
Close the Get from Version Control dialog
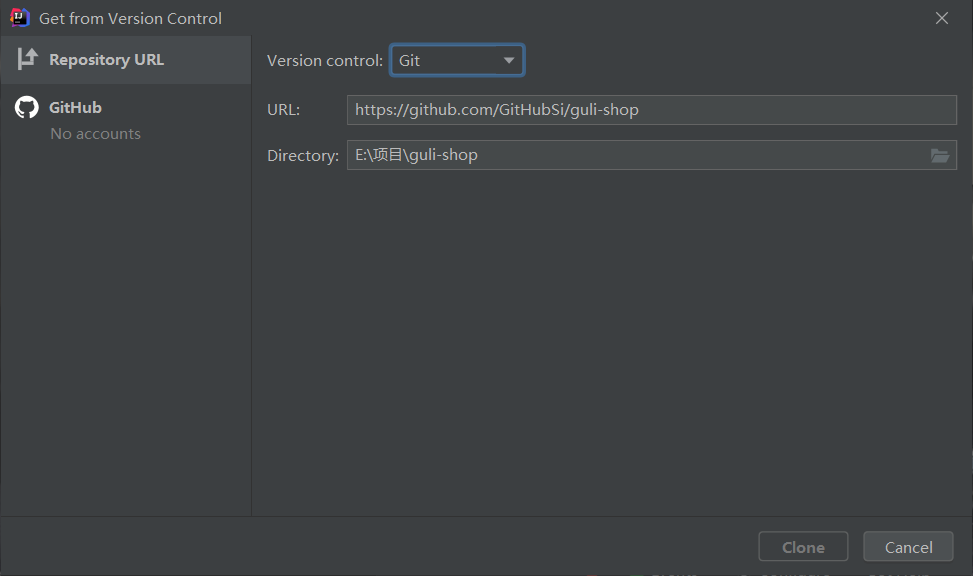942,19
